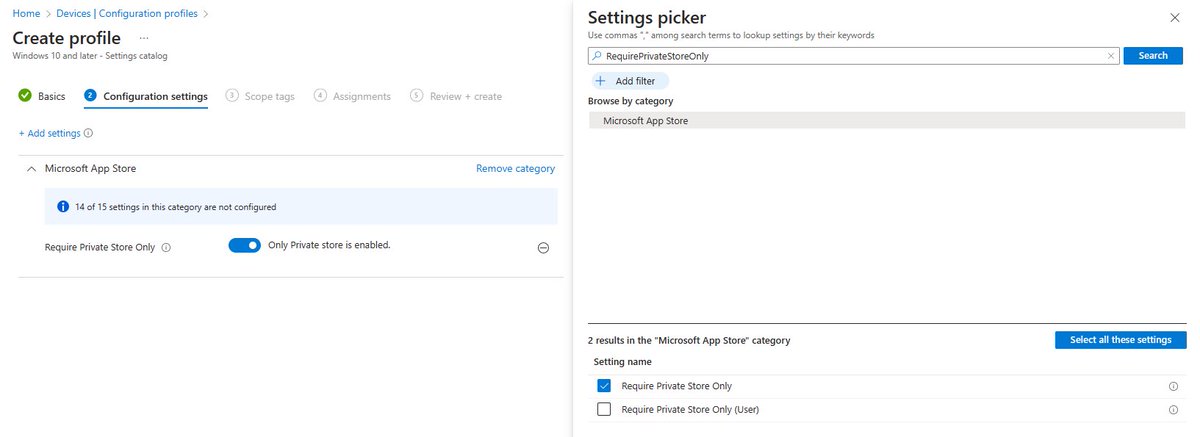Close the Settings picker panel
The height and width of the screenshot is (437, 1200).
pyautogui.click(x=1174, y=17)
